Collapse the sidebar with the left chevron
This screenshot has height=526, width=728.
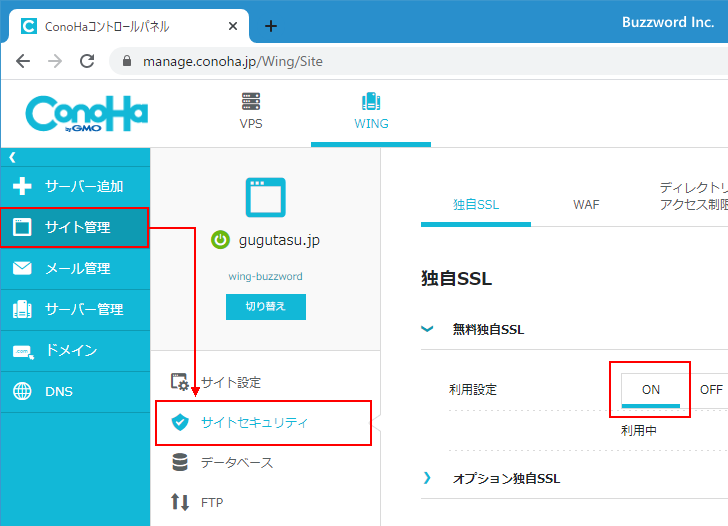(x=13, y=157)
